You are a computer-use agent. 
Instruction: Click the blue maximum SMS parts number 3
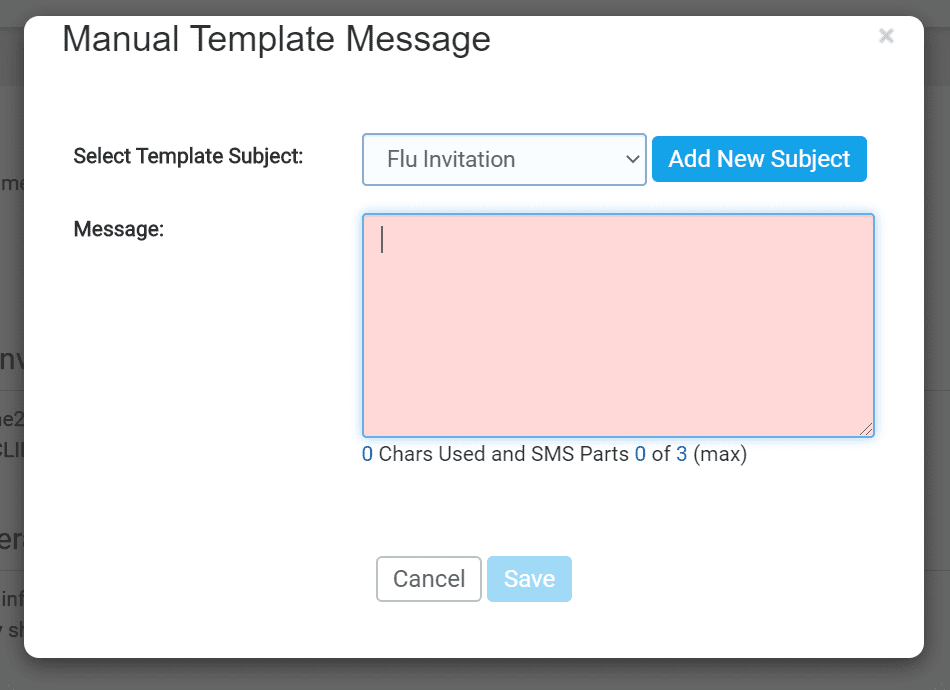(x=682, y=454)
